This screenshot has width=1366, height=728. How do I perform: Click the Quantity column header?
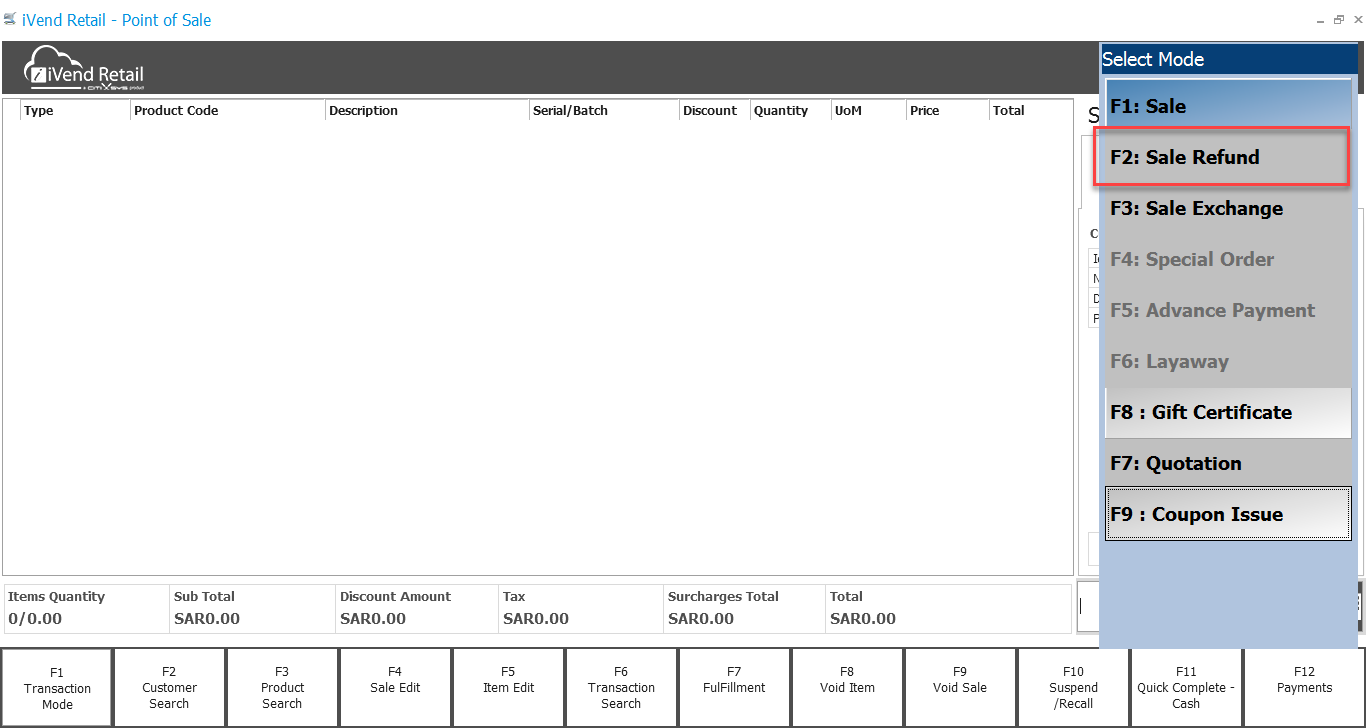[x=791, y=111]
